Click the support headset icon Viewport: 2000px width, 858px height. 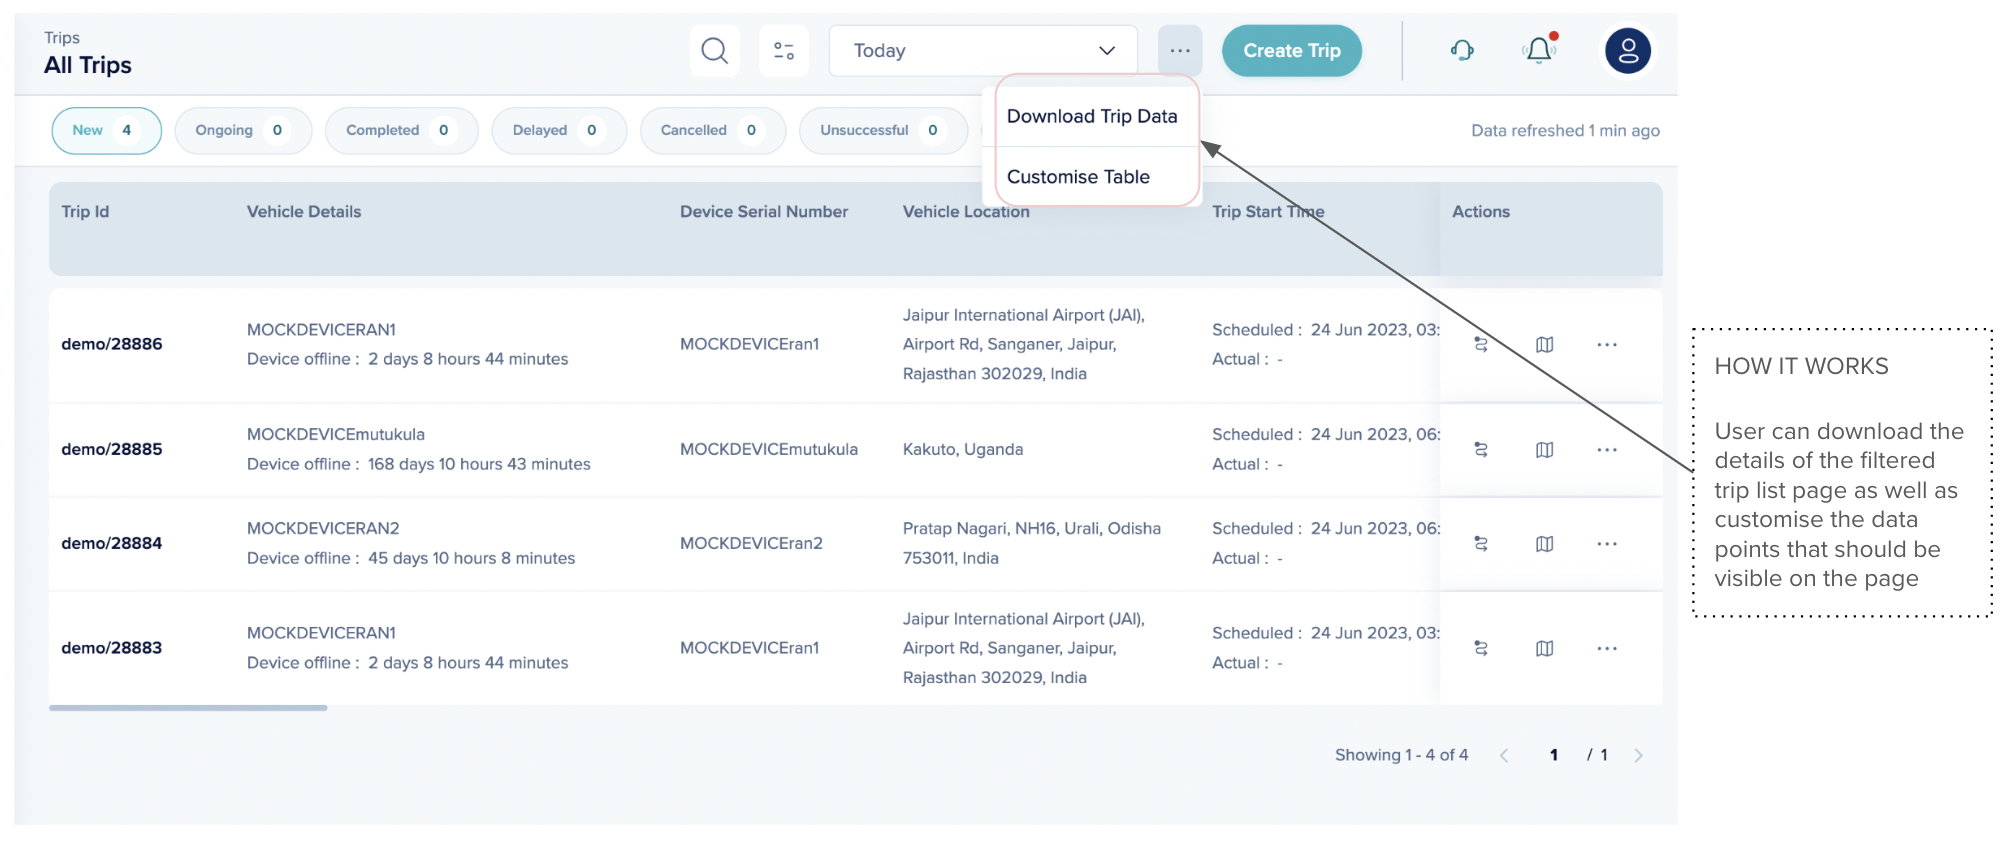tap(1462, 51)
